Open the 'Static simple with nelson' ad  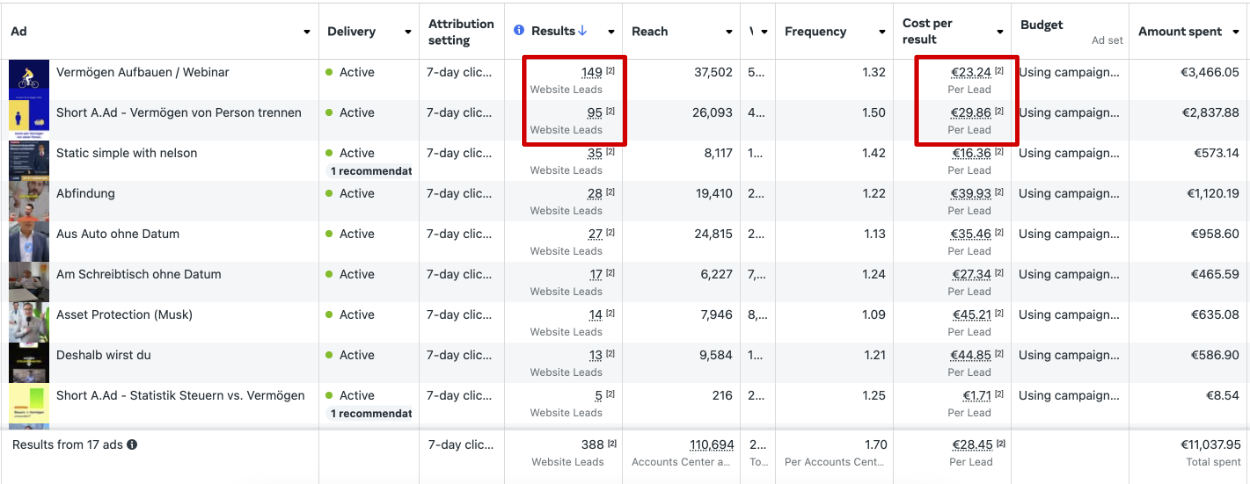[x=127, y=153]
